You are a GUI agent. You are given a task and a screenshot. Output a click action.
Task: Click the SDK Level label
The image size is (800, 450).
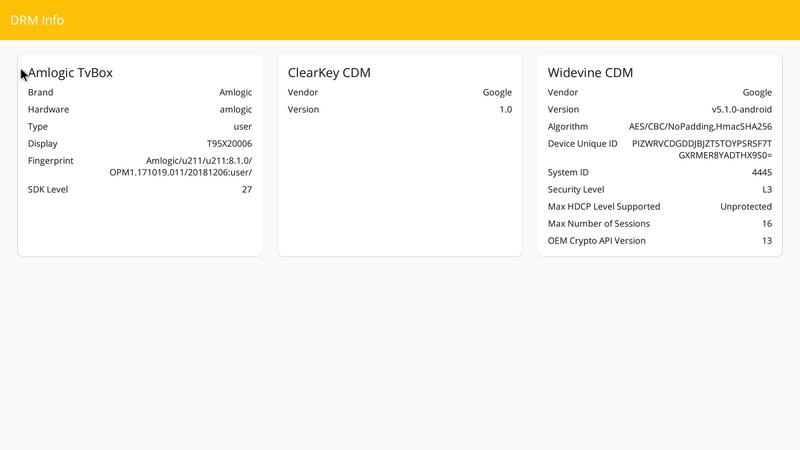pos(48,189)
